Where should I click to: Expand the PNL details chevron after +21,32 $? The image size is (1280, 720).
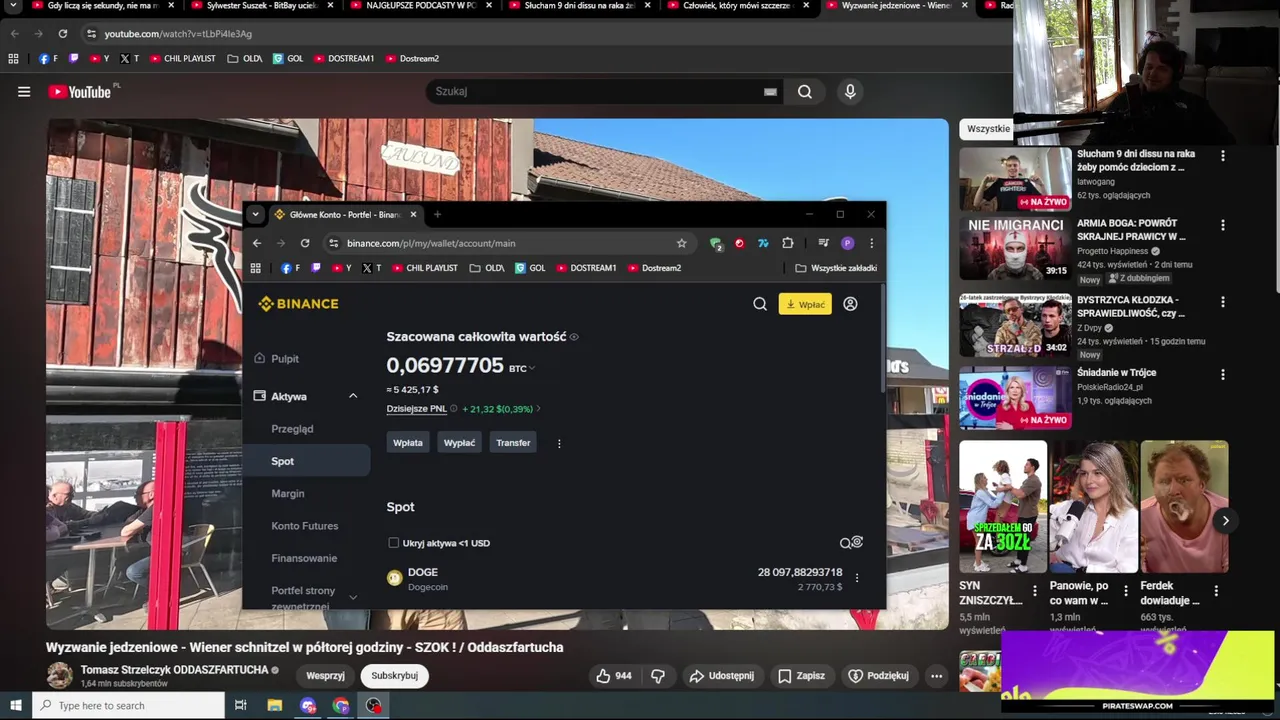[x=538, y=409]
